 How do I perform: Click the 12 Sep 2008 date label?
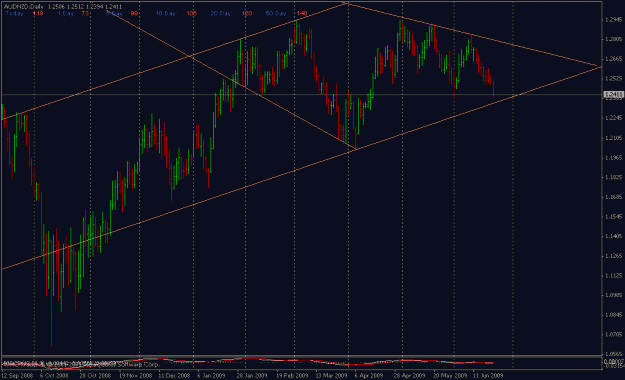click(x=17, y=376)
